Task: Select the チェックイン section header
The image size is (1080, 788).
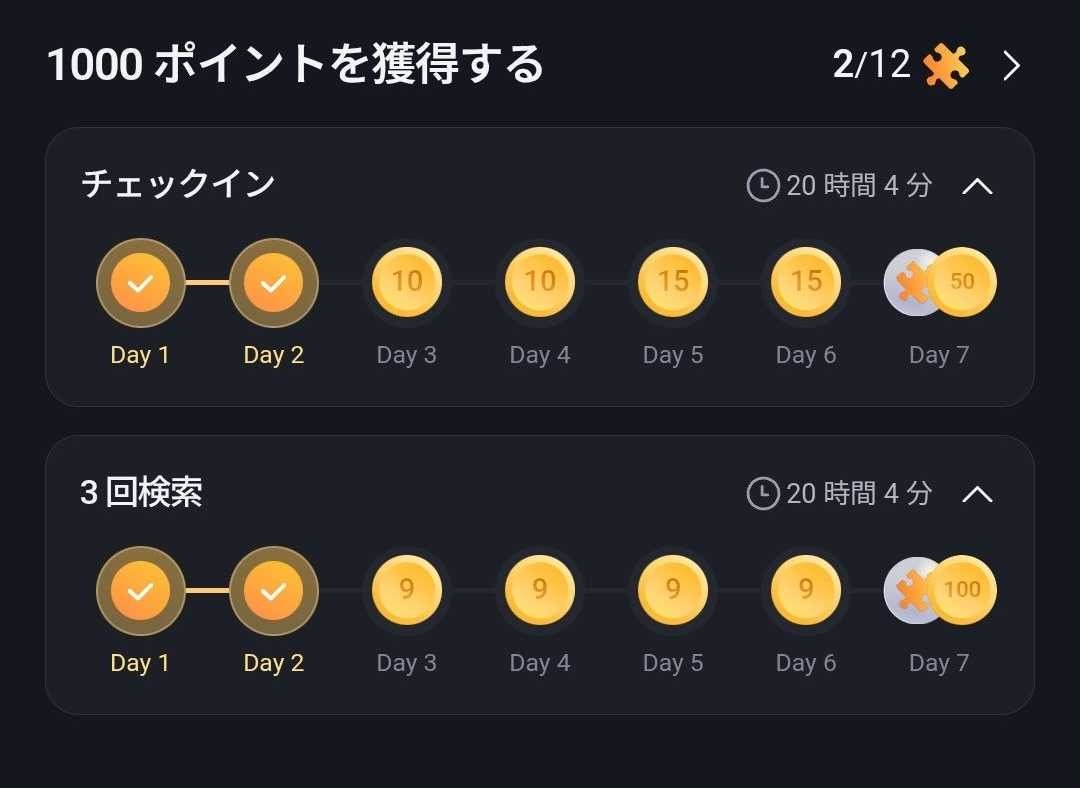Action: coord(176,184)
